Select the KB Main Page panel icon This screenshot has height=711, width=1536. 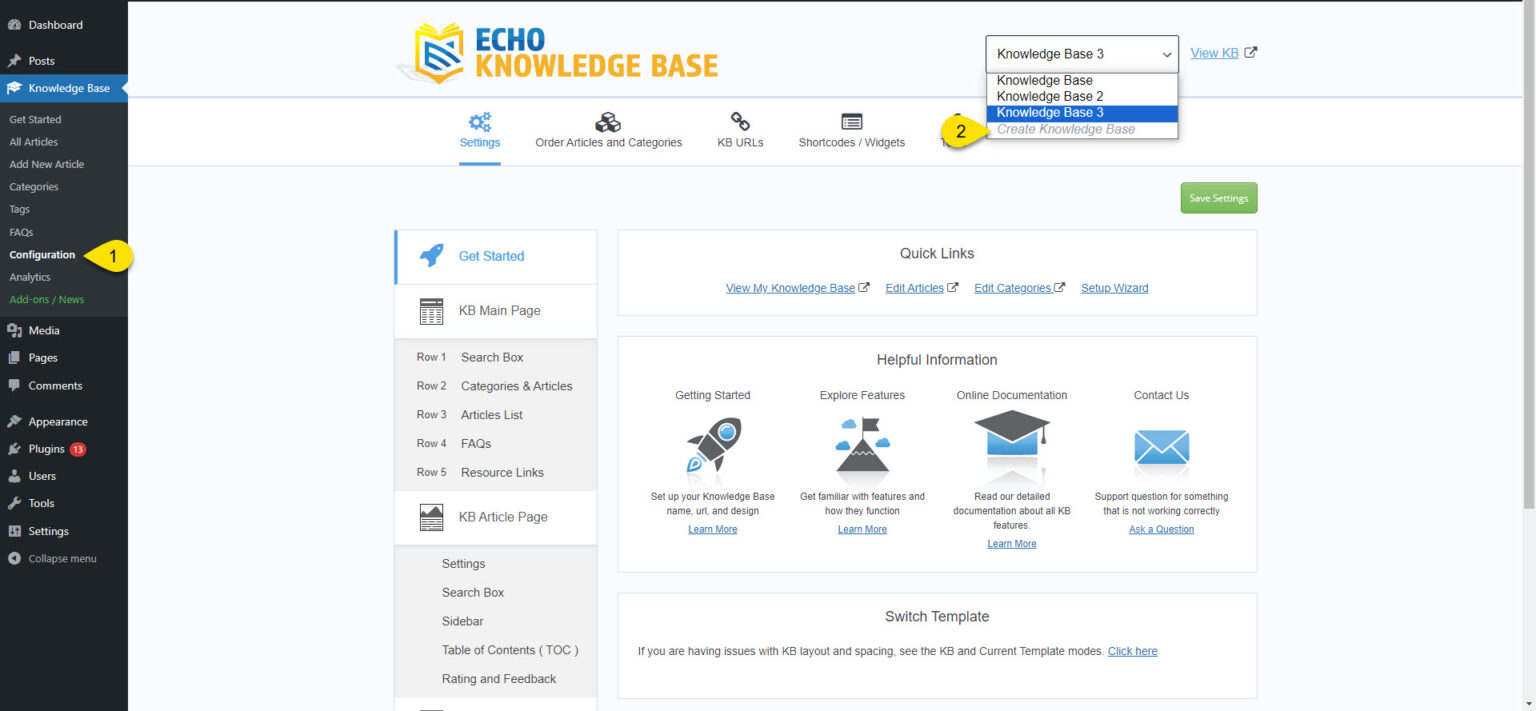[430, 311]
